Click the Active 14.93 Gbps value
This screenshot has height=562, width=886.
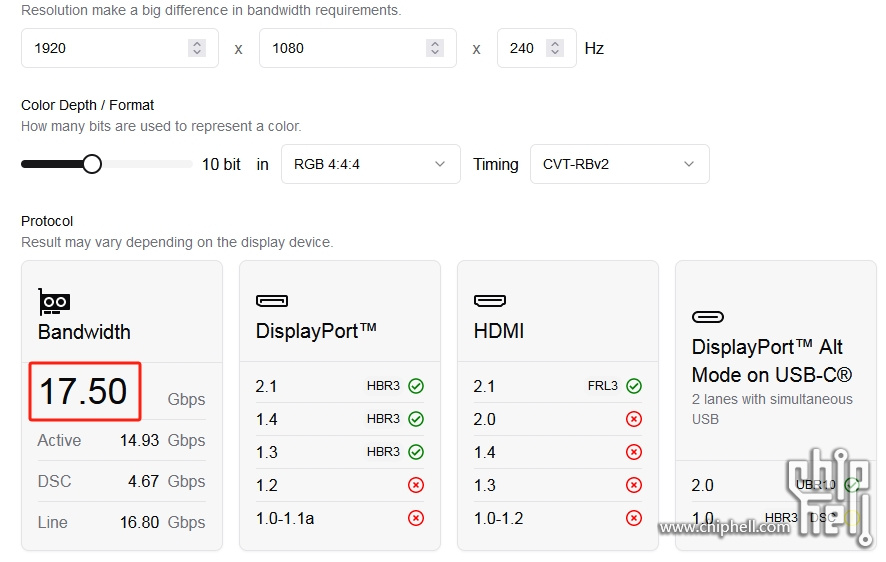pyautogui.click(x=140, y=441)
